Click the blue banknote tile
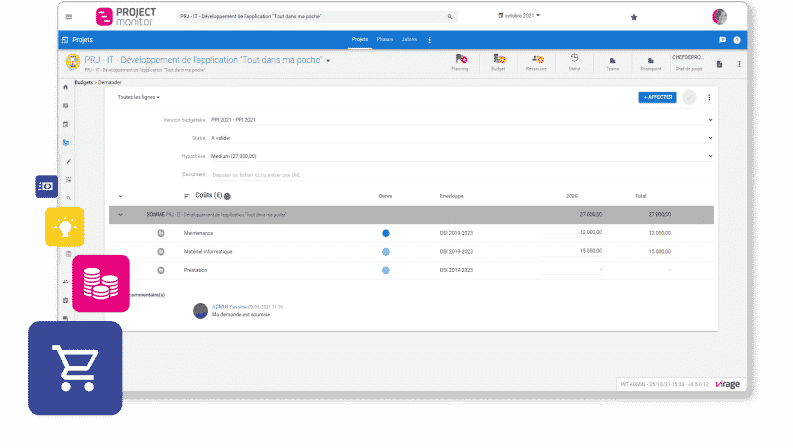Viewport: 793px width, 448px height. 47,187
